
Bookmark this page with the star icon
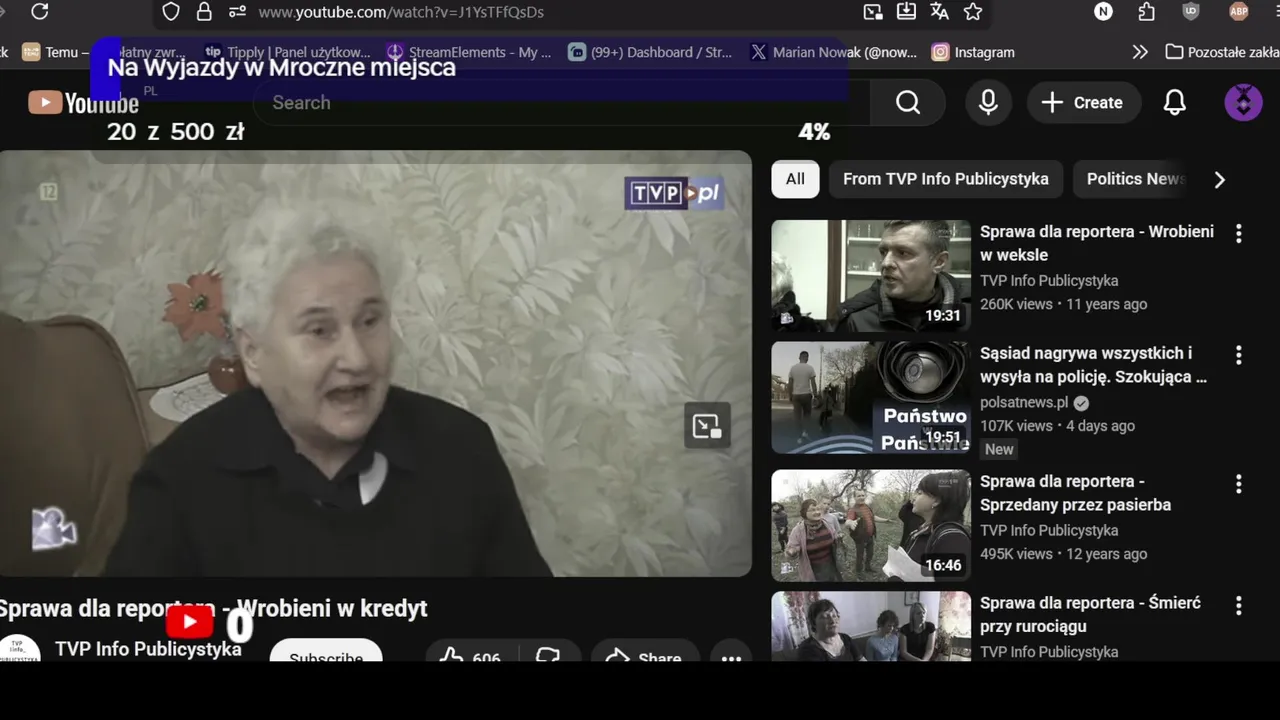point(973,12)
